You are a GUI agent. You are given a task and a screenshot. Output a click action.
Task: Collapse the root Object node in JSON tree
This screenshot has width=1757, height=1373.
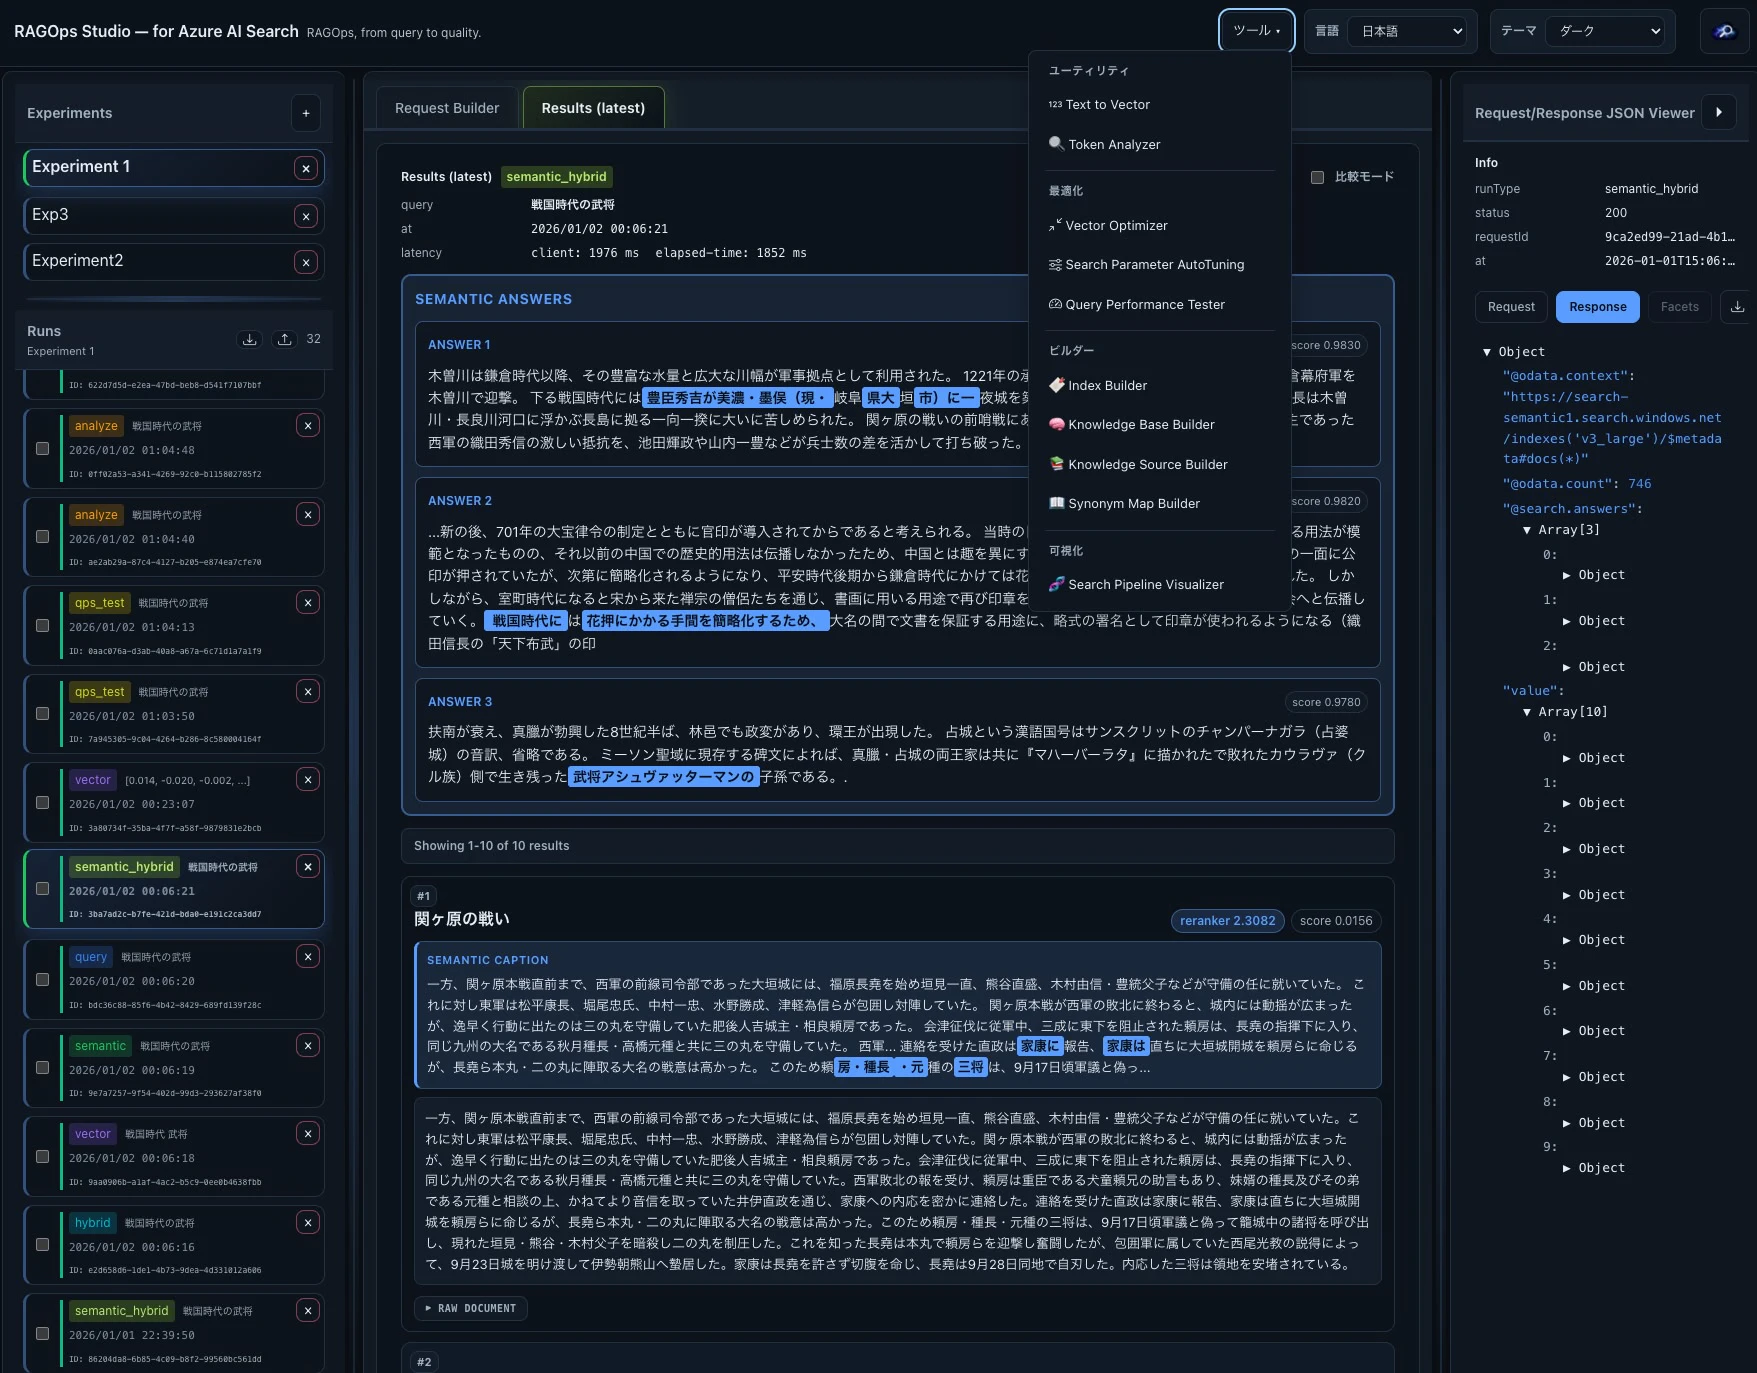(x=1487, y=352)
